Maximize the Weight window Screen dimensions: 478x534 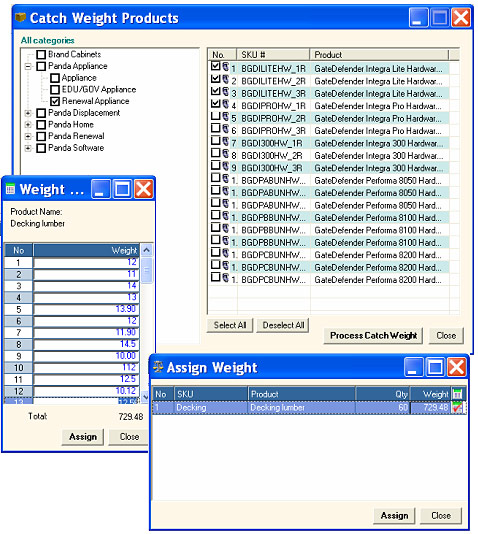point(122,189)
